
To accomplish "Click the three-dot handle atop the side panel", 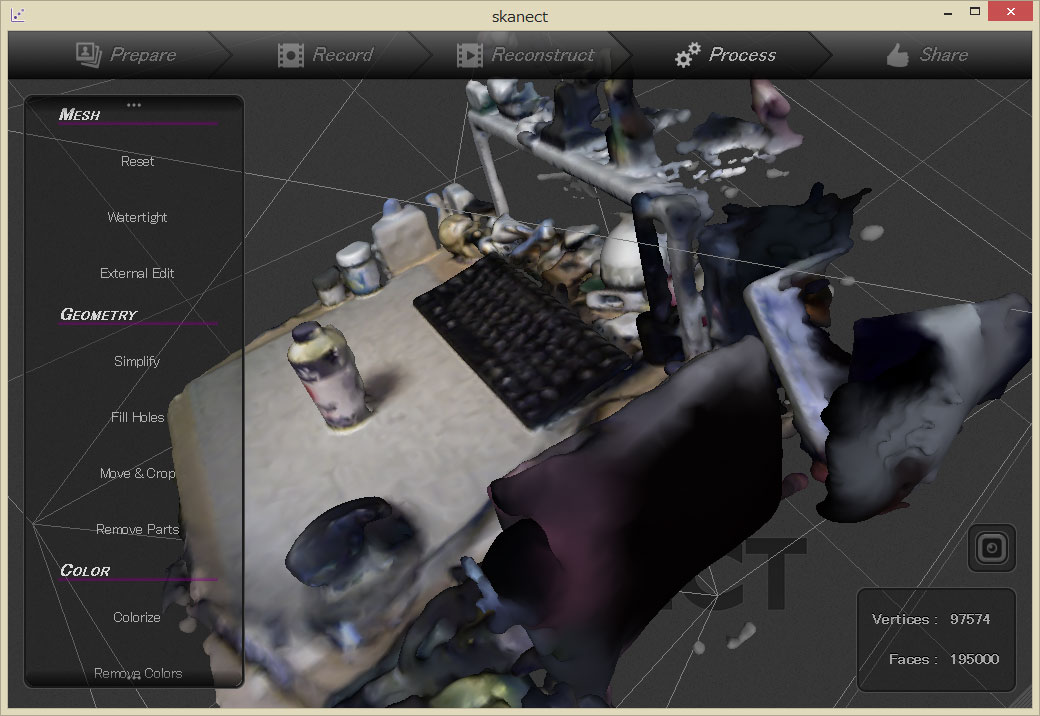I will (x=134, y=104).
